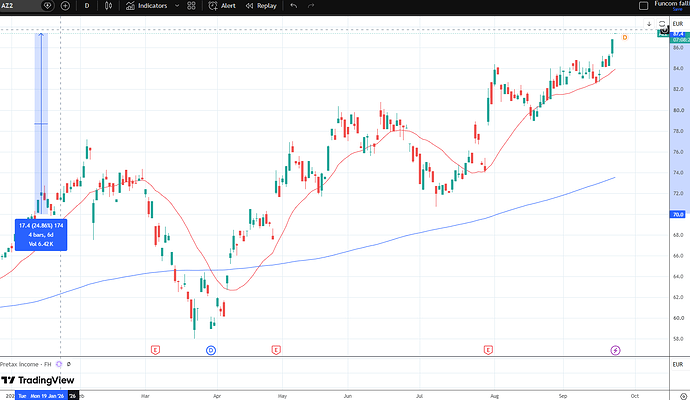
Task: Click the blue Save link under layout name
Action: (677, 9)
